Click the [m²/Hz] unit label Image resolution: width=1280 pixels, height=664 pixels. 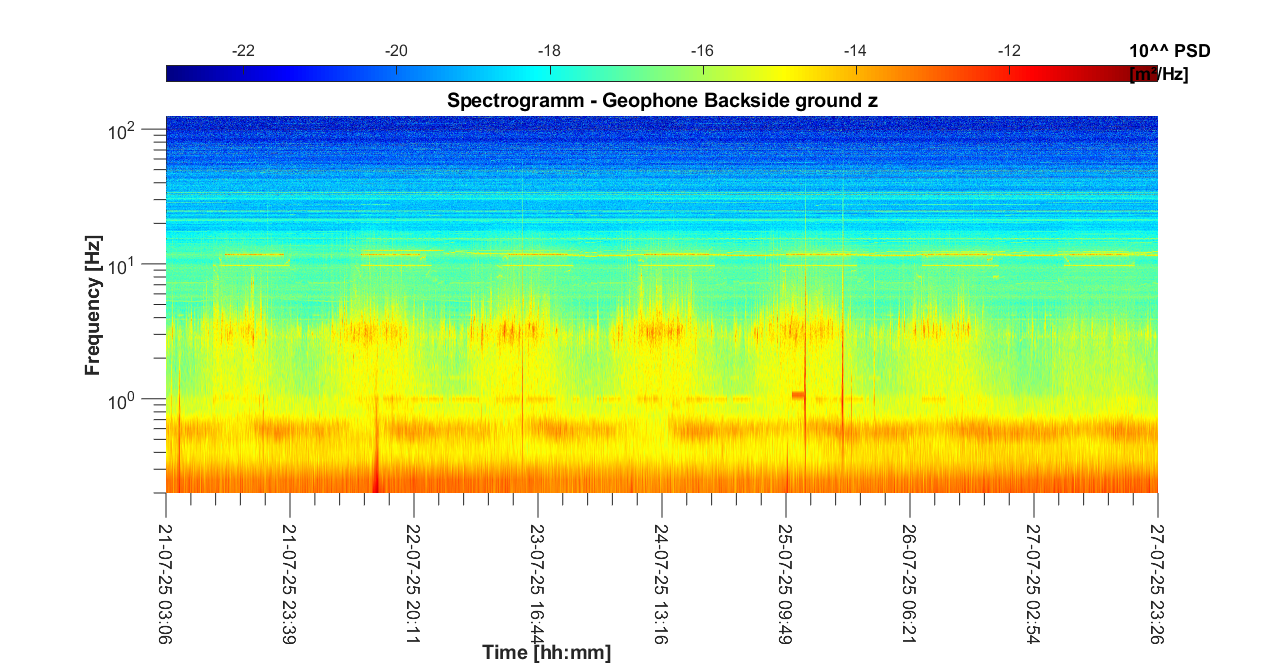coord(1158,74)
